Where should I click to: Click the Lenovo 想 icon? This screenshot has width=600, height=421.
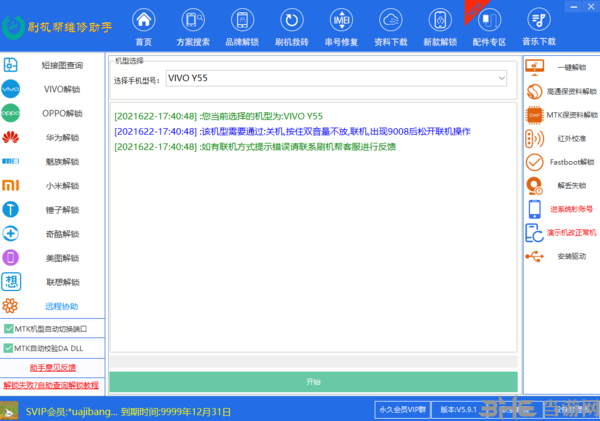pos(11,282)
